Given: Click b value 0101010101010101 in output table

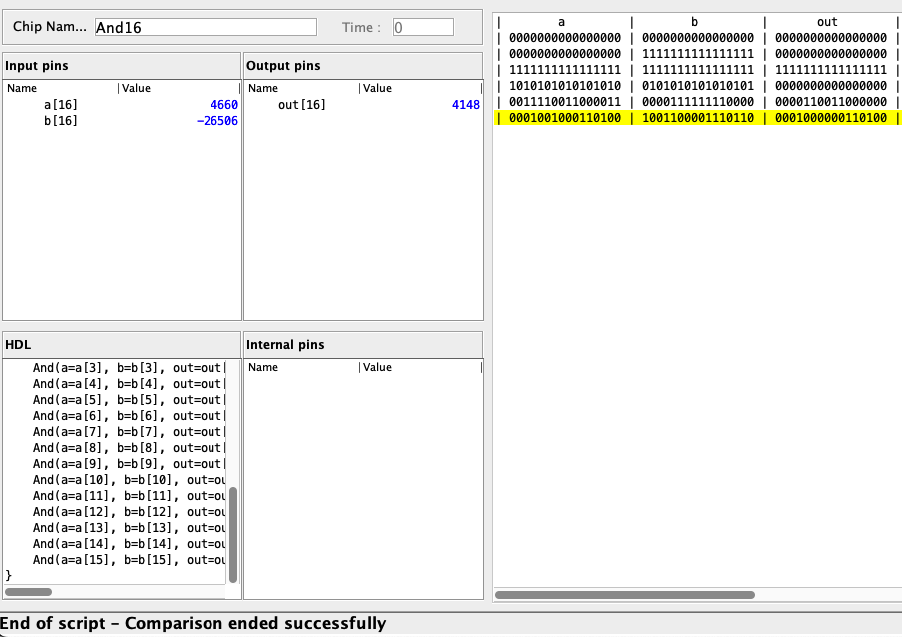Looking at the screenshot, I should (x=698, y=86).
